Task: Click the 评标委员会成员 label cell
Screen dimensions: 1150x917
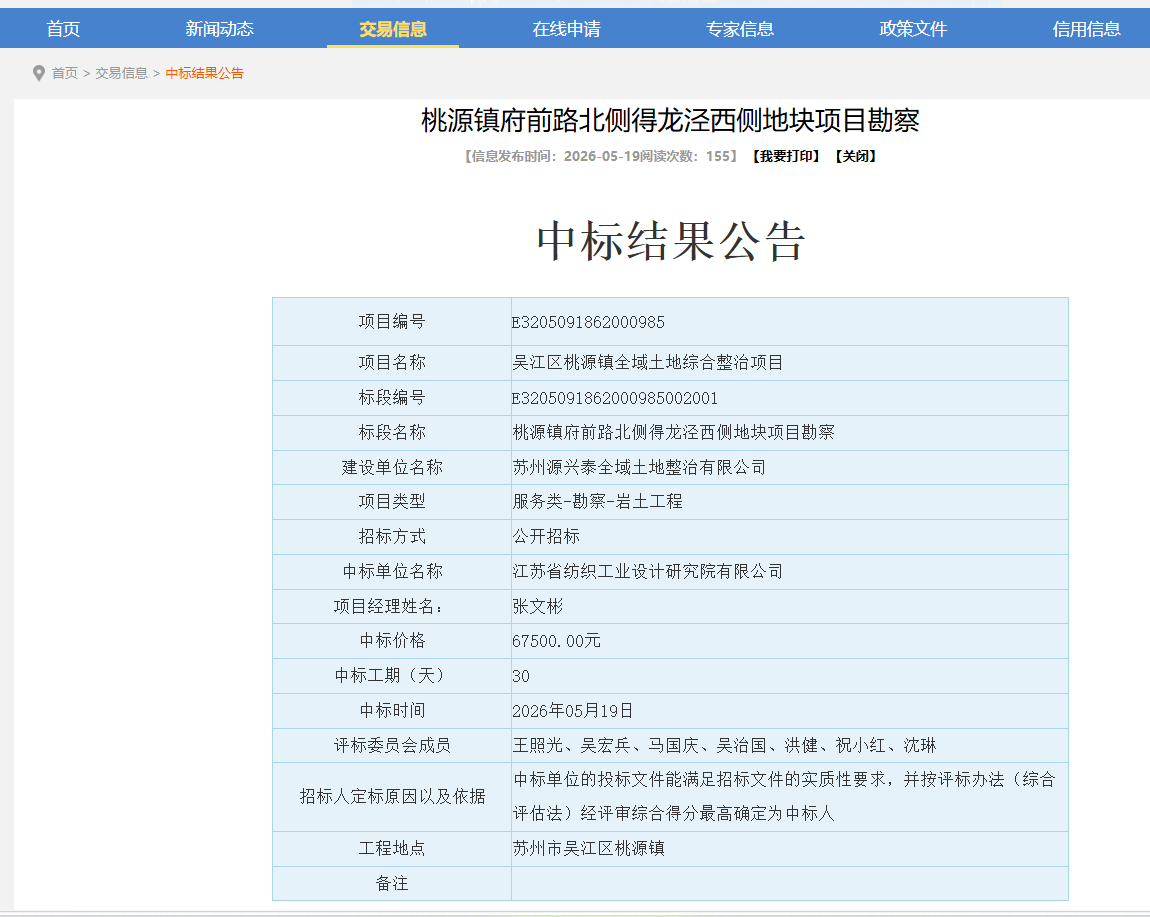Action: pos(392,745)
